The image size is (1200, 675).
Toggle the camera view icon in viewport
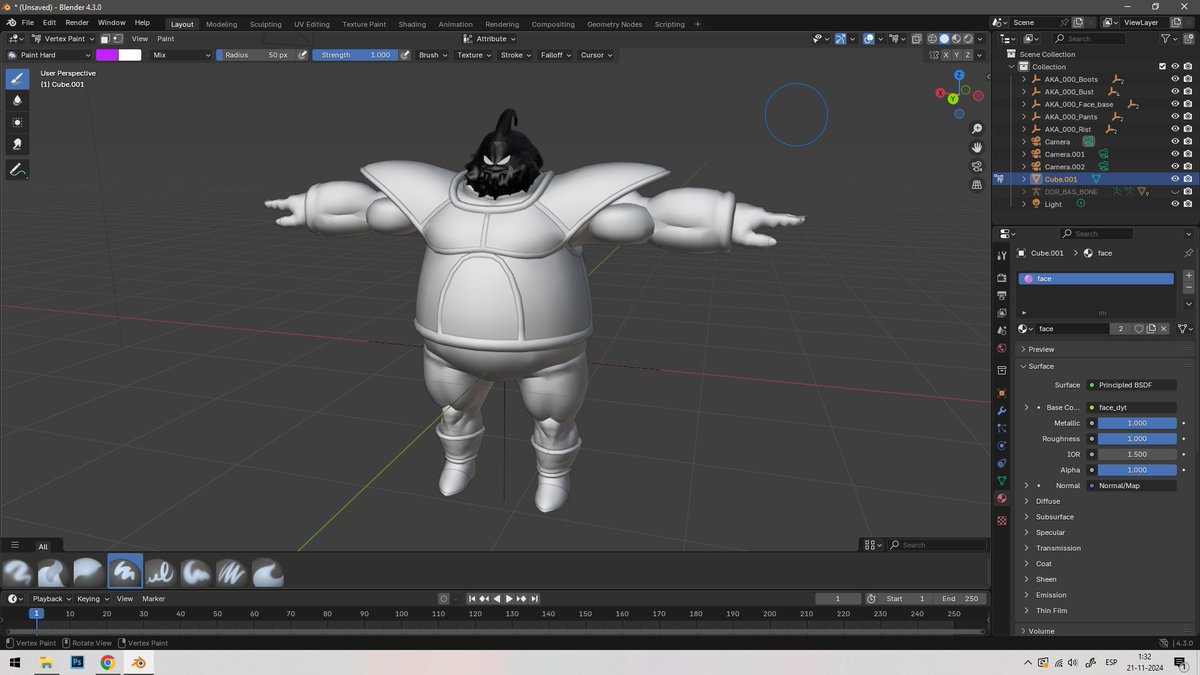coord(977,166)
